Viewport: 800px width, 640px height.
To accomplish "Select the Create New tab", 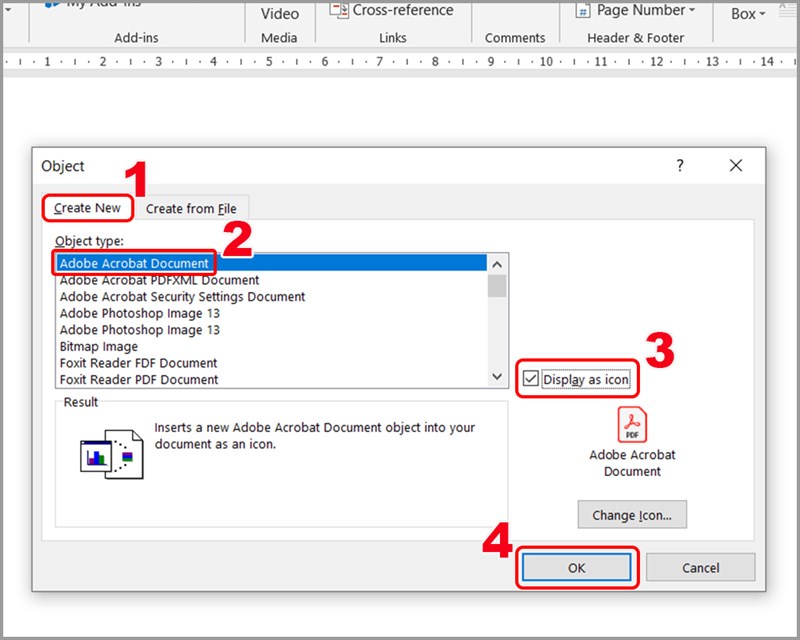I will [x=87, y=208].
